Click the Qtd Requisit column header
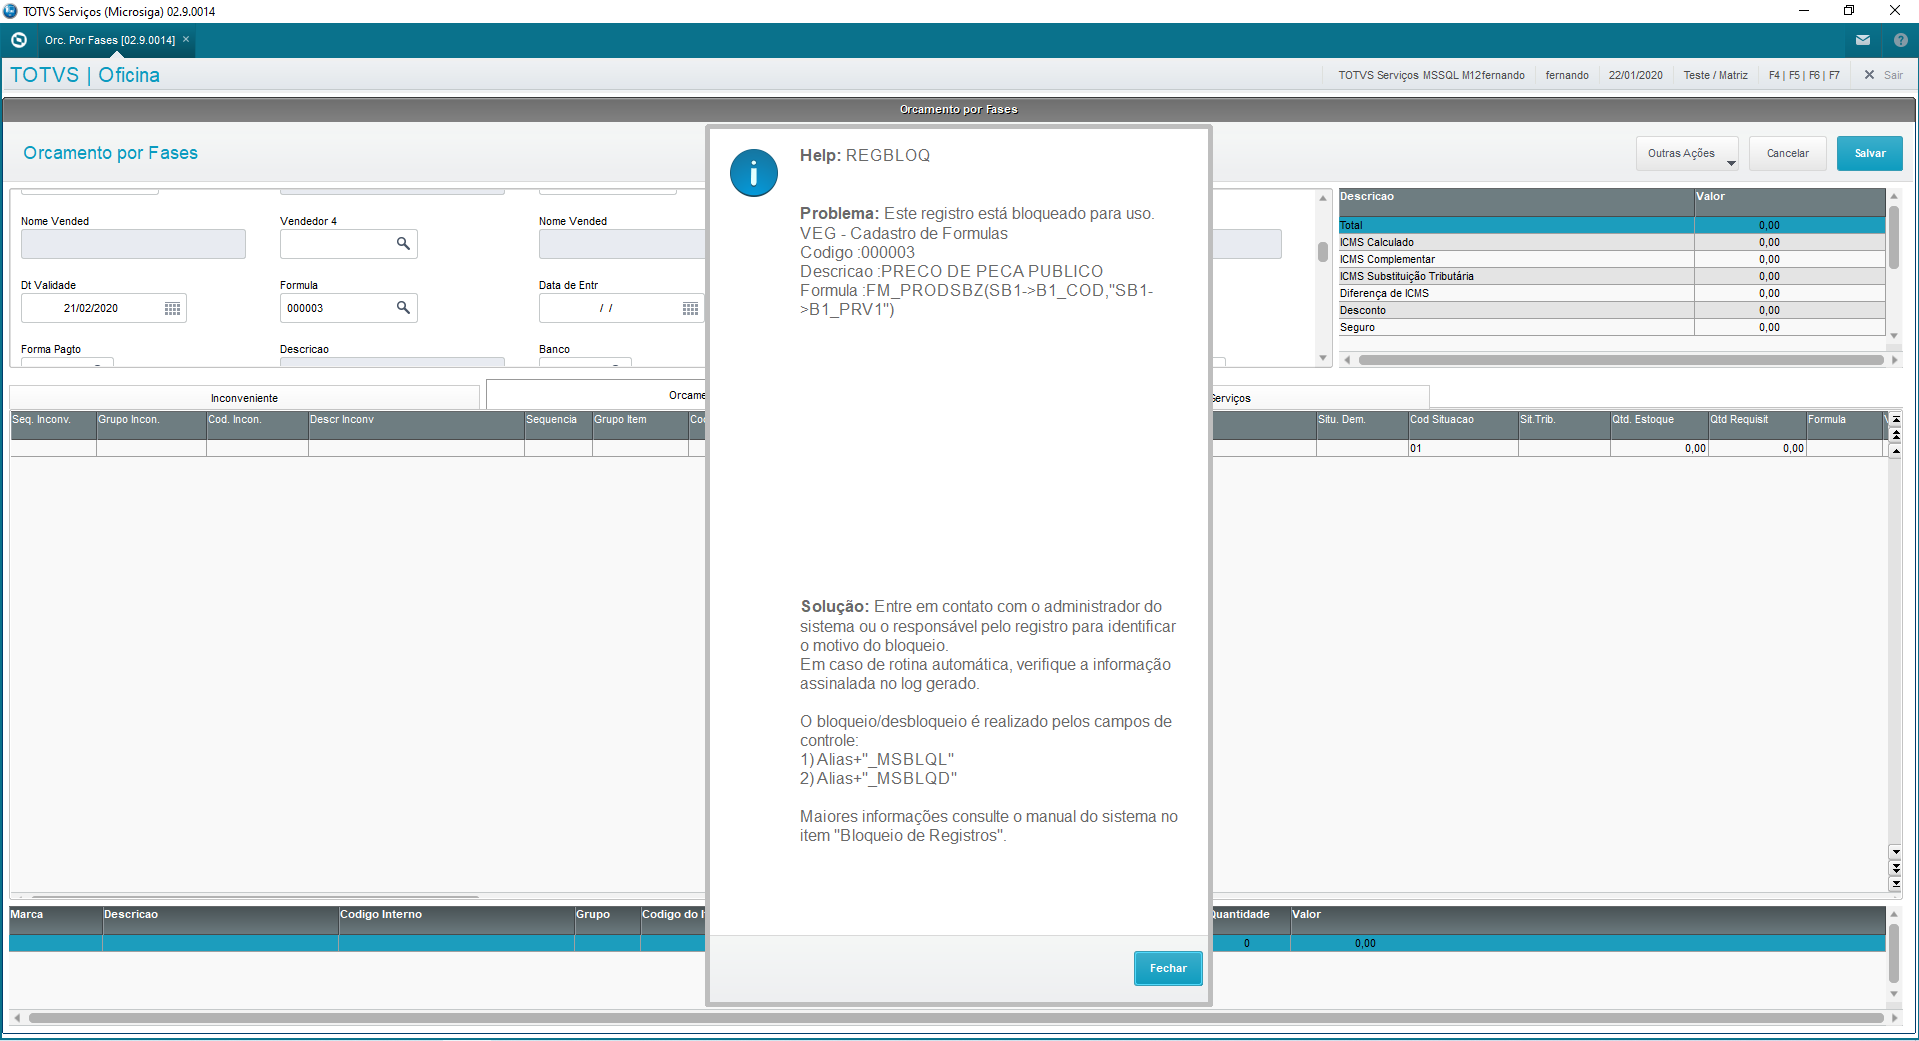This screenshot has height=1041, width=1919. tap(1757, 425)
